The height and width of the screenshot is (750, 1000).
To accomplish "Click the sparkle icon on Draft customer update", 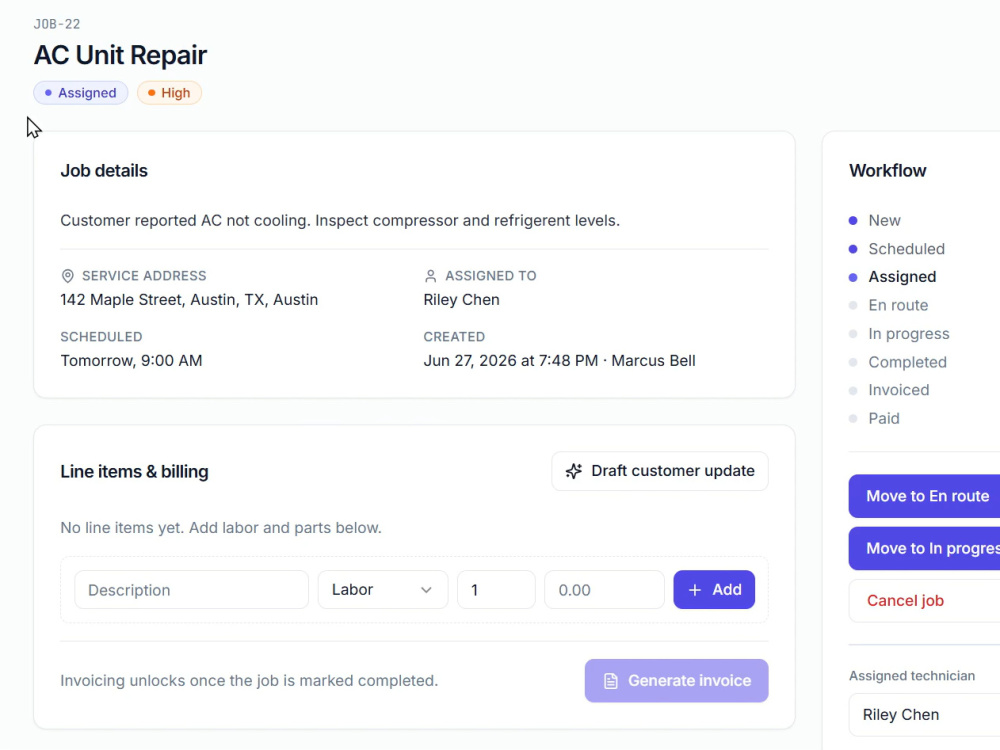I will click(x=573, y=471).
